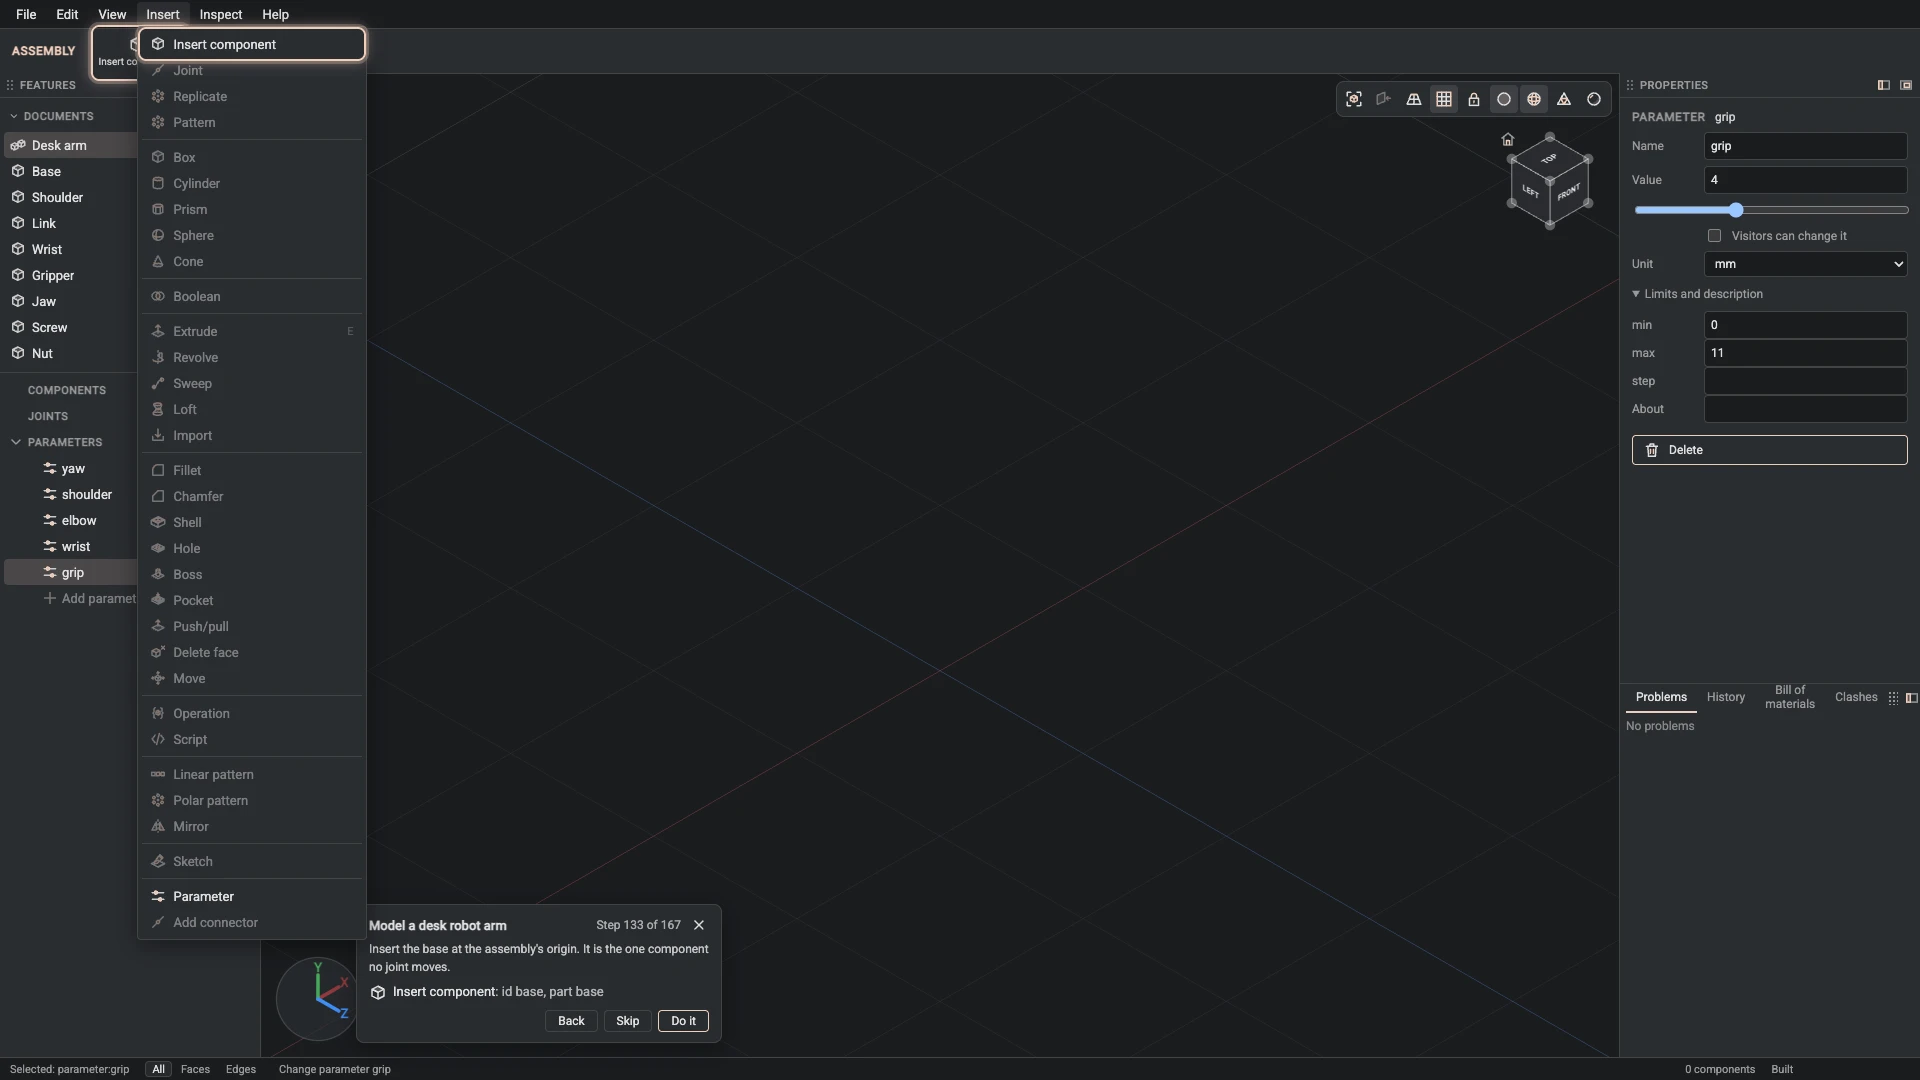The image size is (1920, 1080).
Task: Select the TOP face of view cube
Action: pyautogui.click(x=1549, y=159)
